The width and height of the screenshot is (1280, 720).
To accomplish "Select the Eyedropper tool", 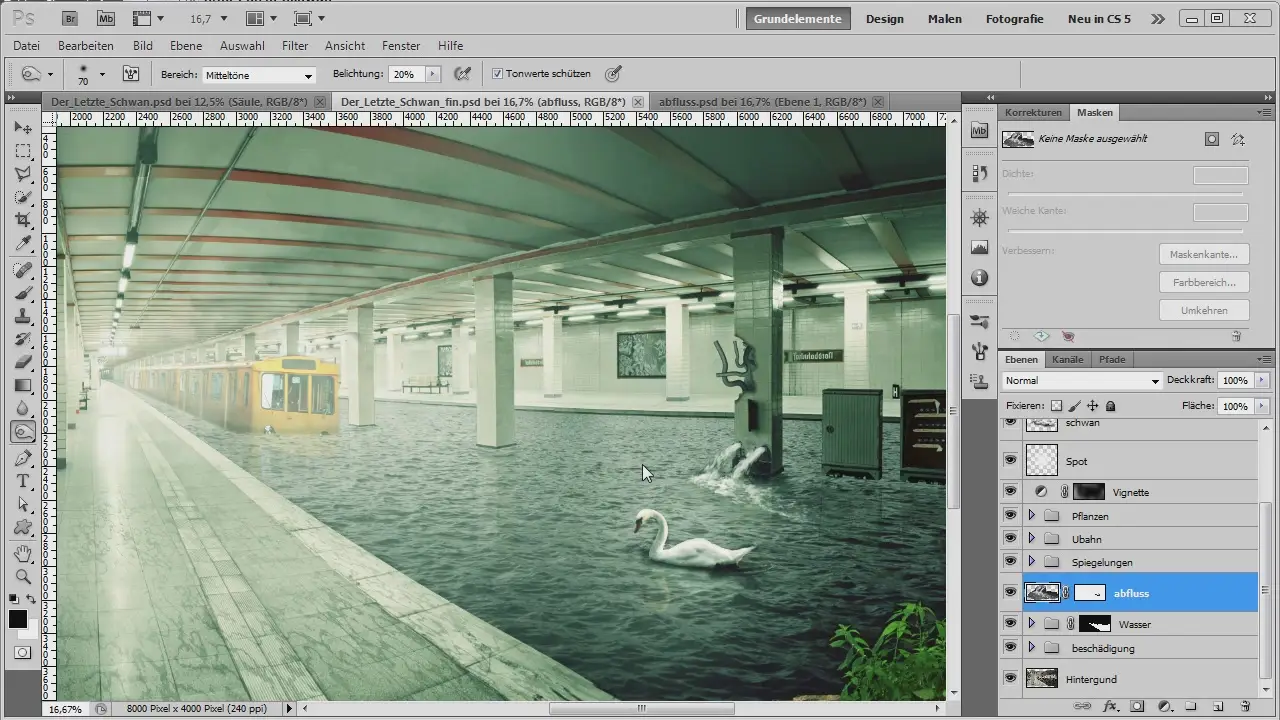I will pyautogui.click(x=22, y=244).
